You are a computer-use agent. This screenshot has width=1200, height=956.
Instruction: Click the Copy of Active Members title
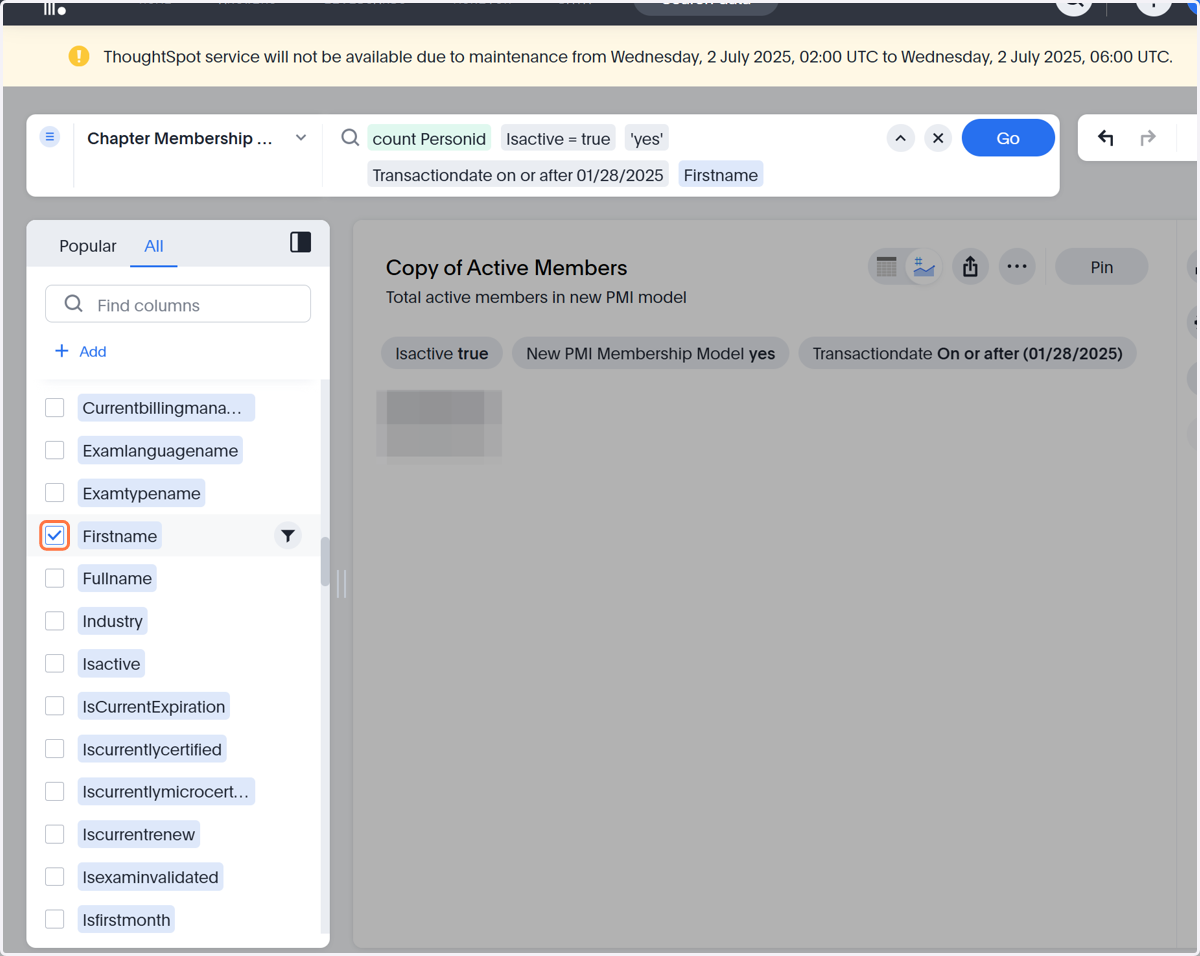tap(506, 267)
